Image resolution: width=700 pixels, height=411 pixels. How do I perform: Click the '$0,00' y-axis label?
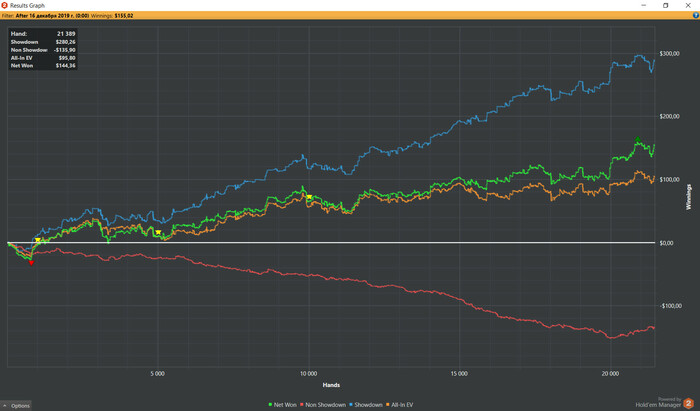pos(667,243)
